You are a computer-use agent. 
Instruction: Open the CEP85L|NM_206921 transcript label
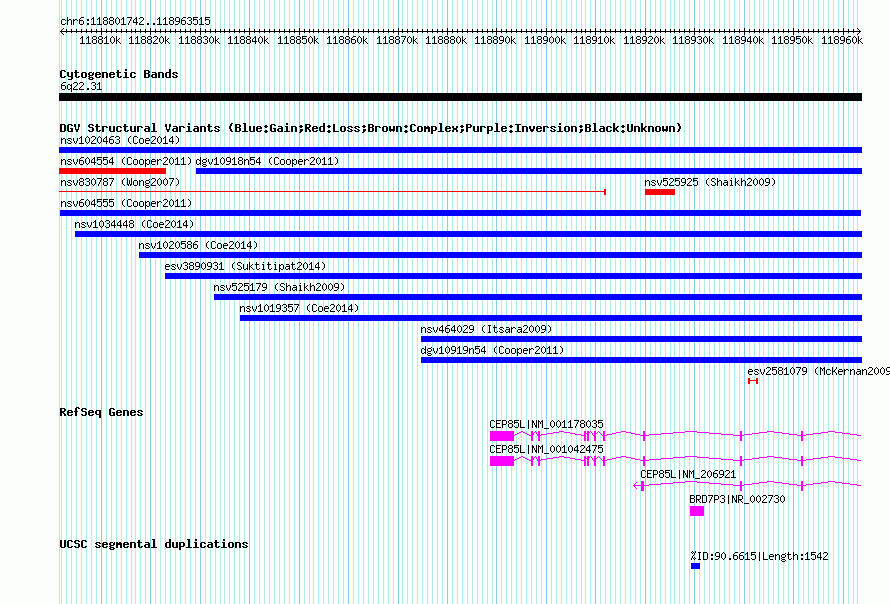pyautogui.click(x=688, y=474)
